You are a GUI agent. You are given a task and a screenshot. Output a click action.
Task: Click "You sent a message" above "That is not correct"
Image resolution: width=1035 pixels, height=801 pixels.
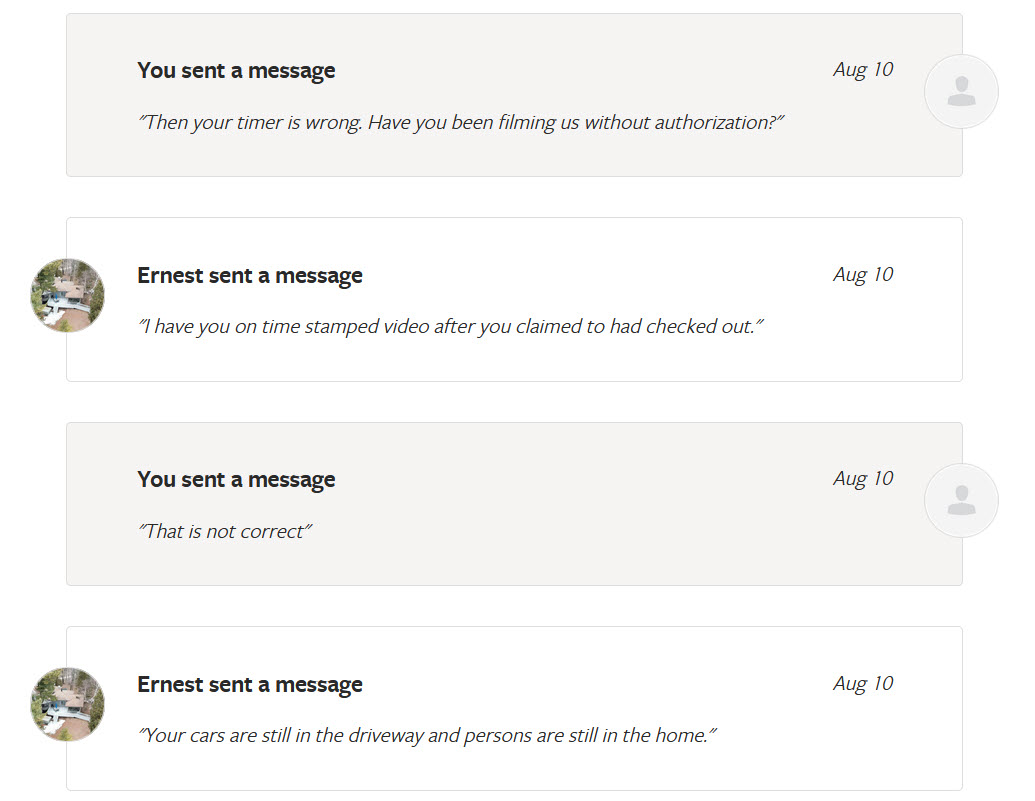[236, 480]
